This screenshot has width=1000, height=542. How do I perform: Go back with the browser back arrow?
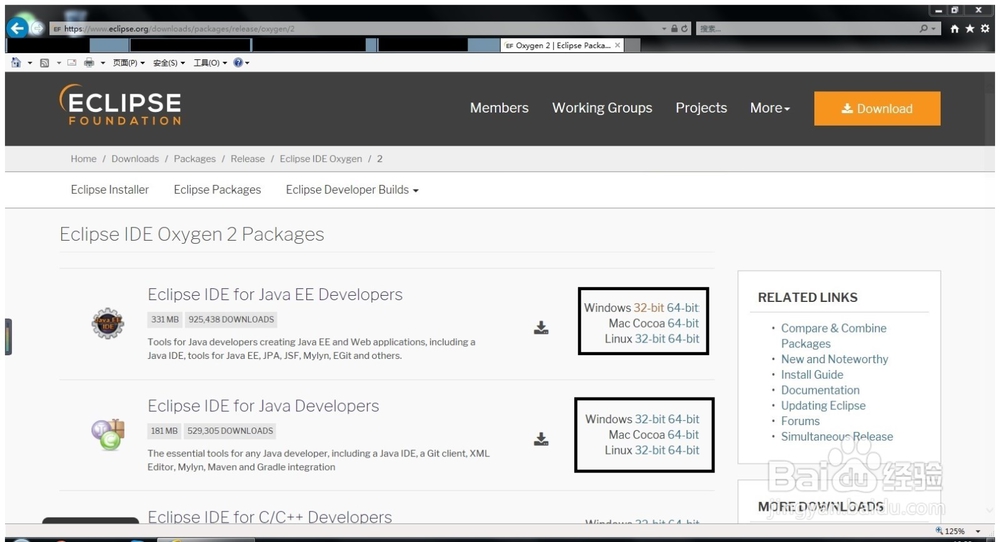(17, 28)
